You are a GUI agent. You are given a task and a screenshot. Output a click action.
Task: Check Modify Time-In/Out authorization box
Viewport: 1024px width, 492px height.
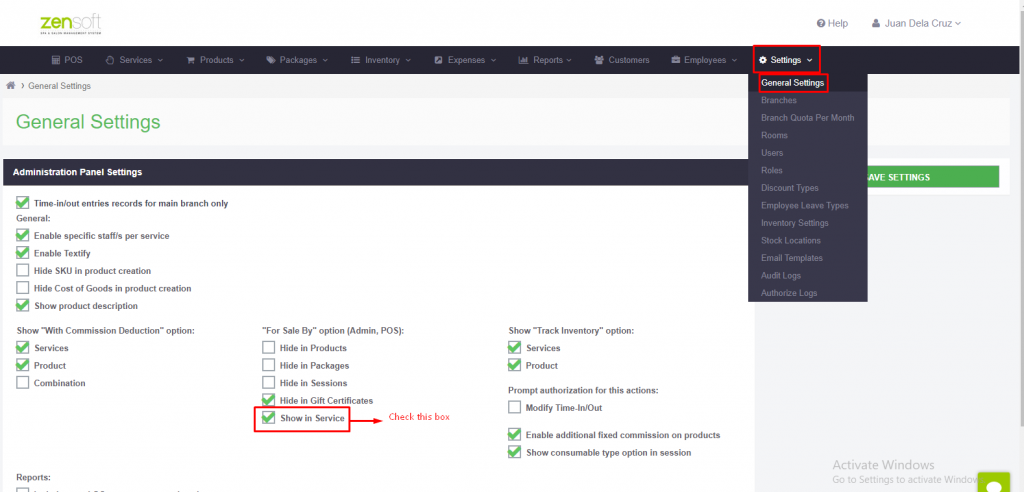click(x=515, y=408)
